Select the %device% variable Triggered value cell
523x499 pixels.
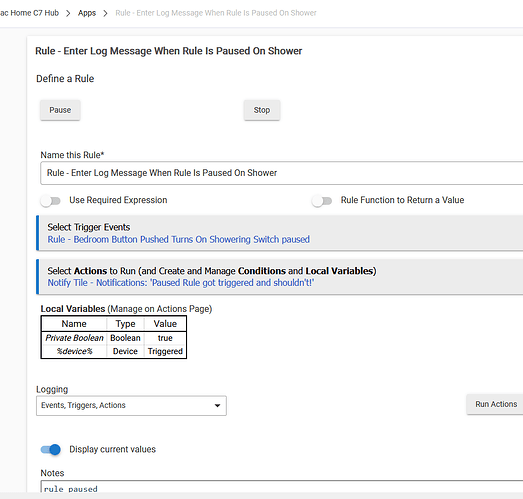tap(165, 351)
